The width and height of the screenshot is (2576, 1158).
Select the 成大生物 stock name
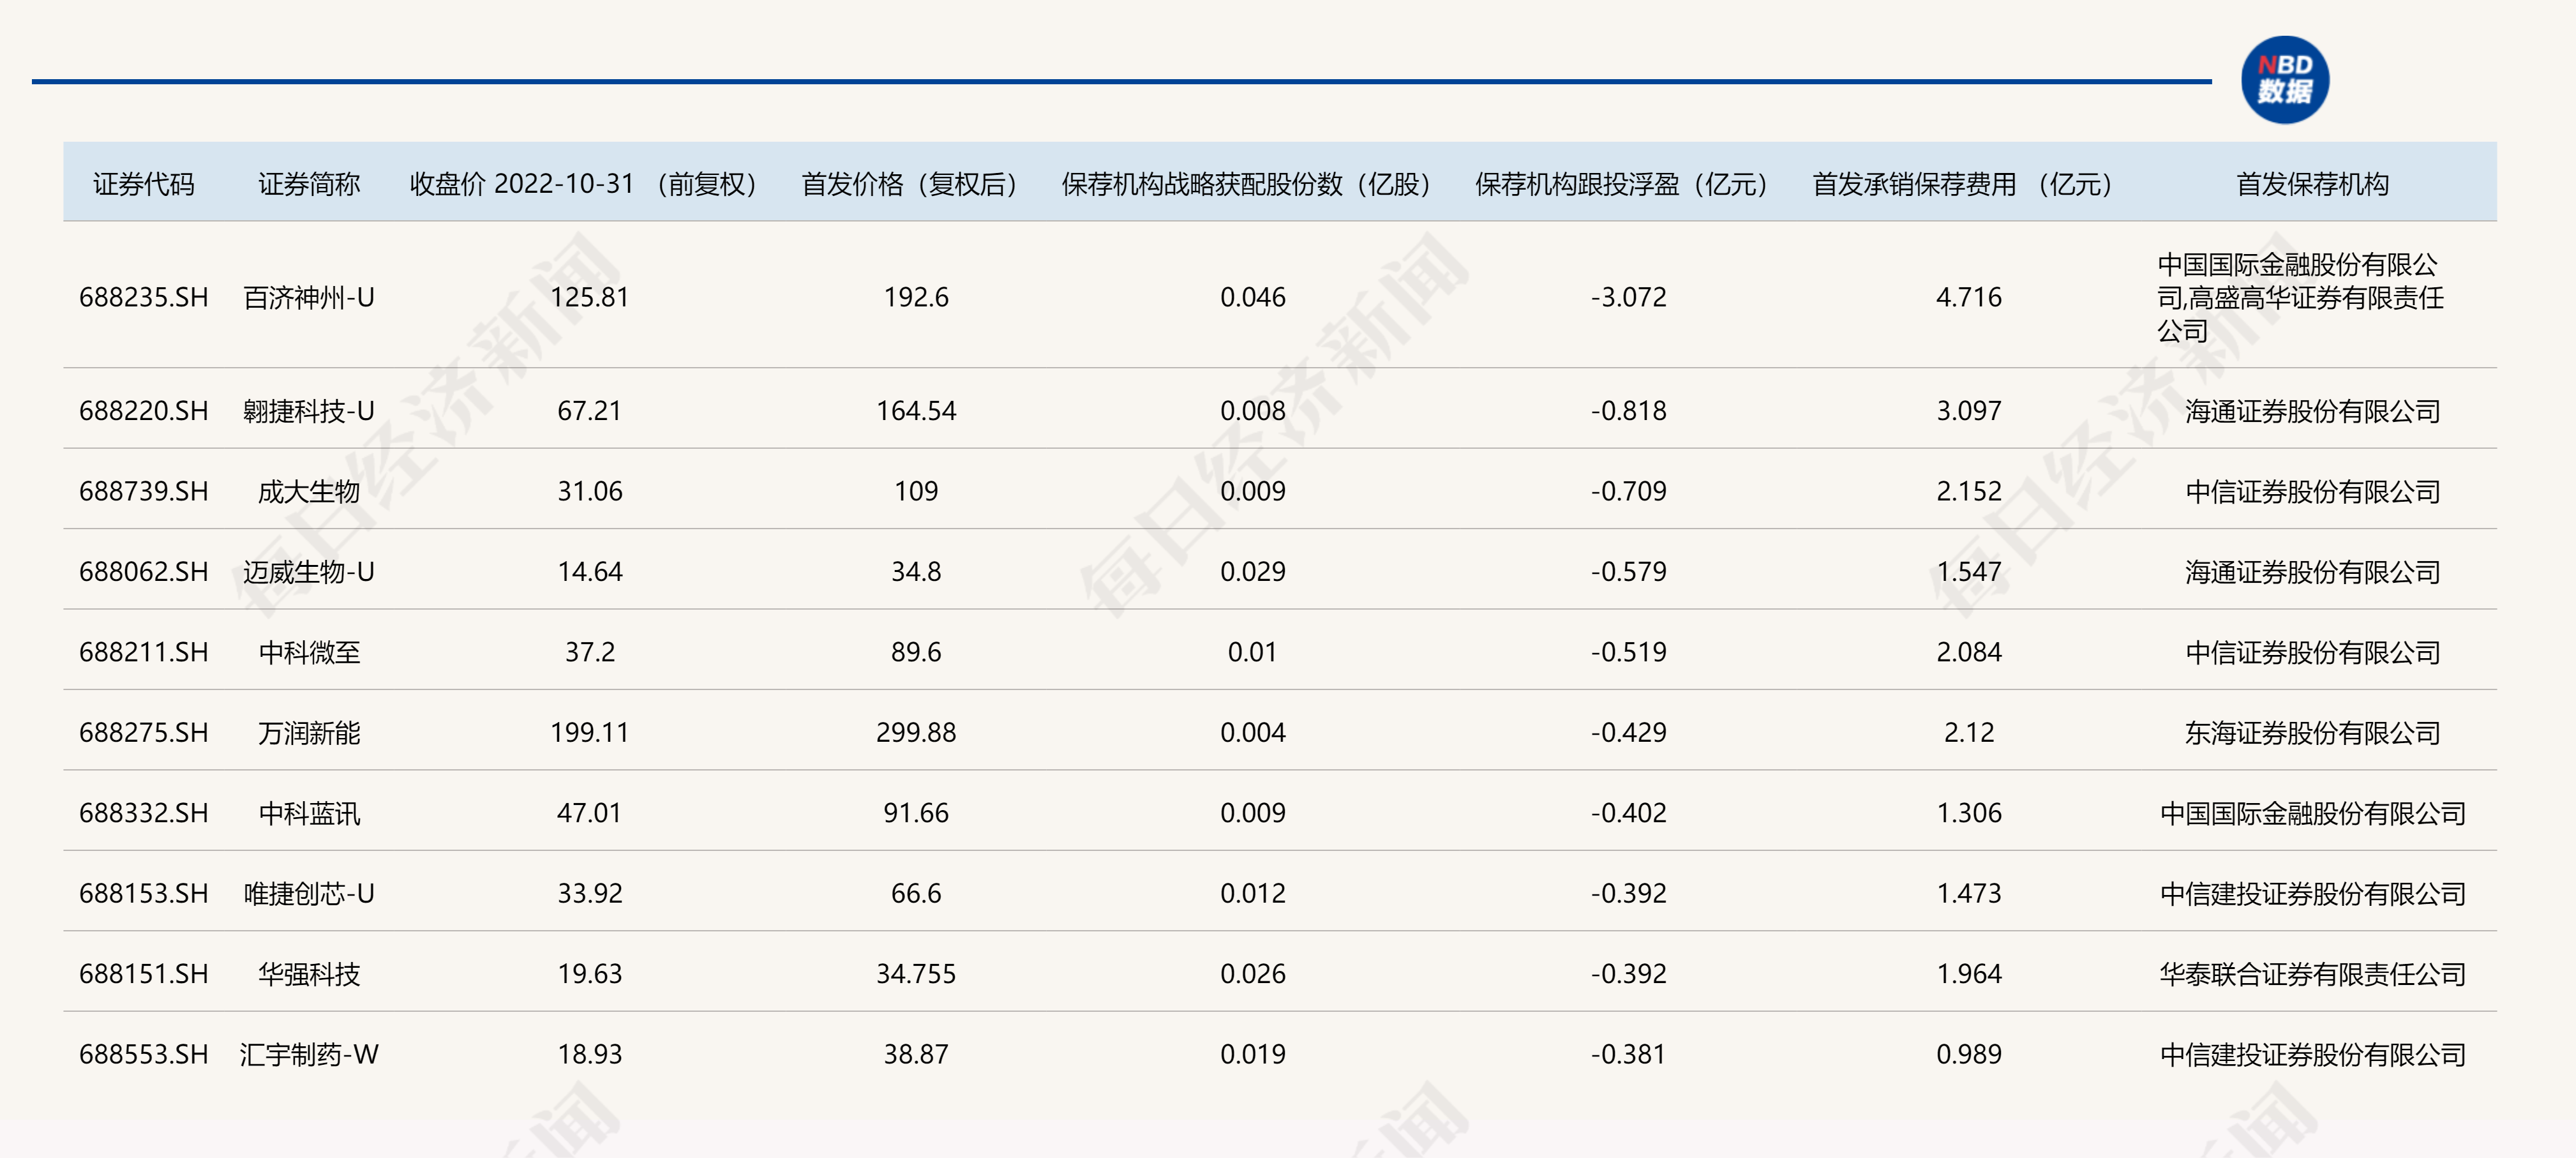click(x=308, y=491)
